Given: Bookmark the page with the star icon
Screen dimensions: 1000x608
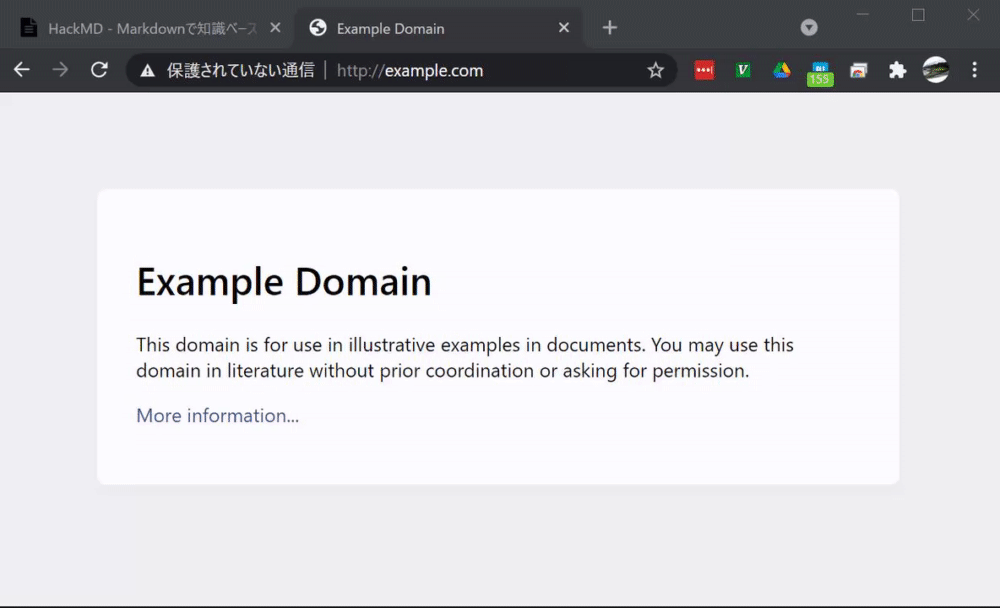Looking at the screenshot, I should tap(655, 70).
